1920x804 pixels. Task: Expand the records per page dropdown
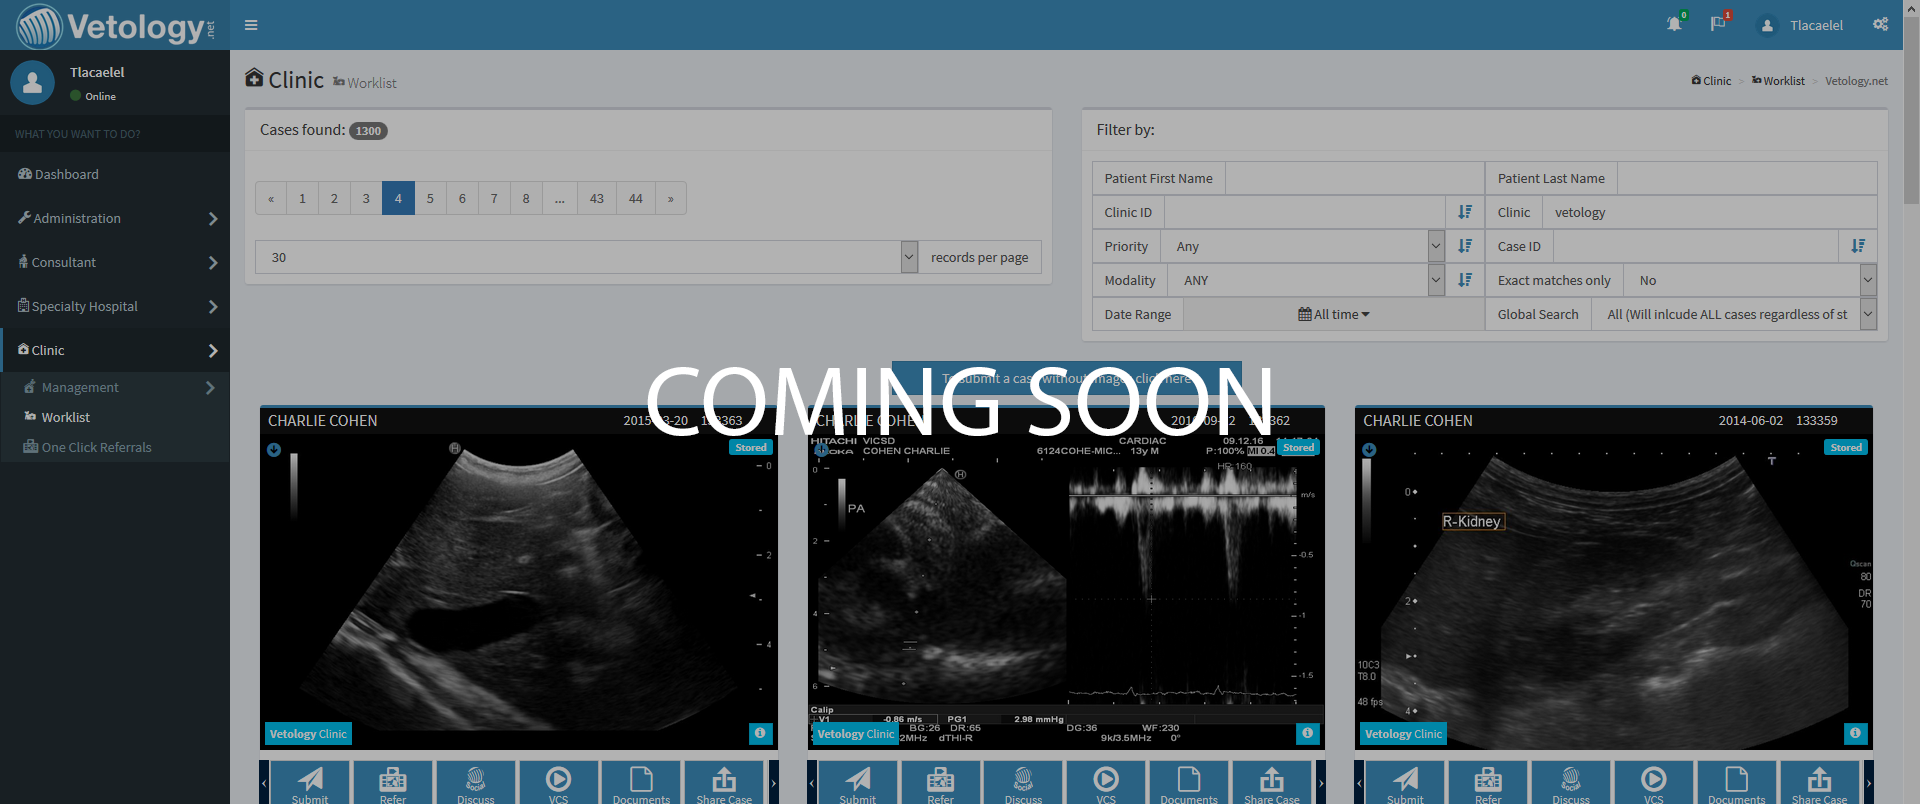(909, 257)
